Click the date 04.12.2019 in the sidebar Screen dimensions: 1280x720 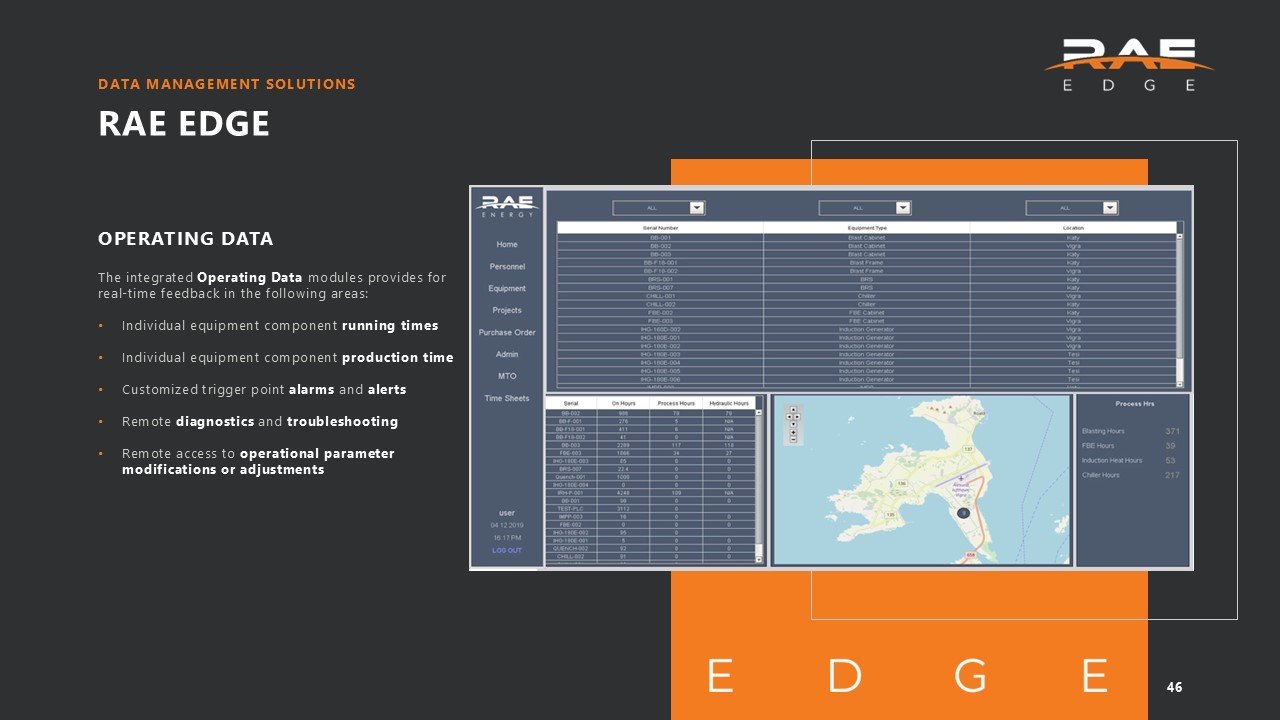(507, 525)
